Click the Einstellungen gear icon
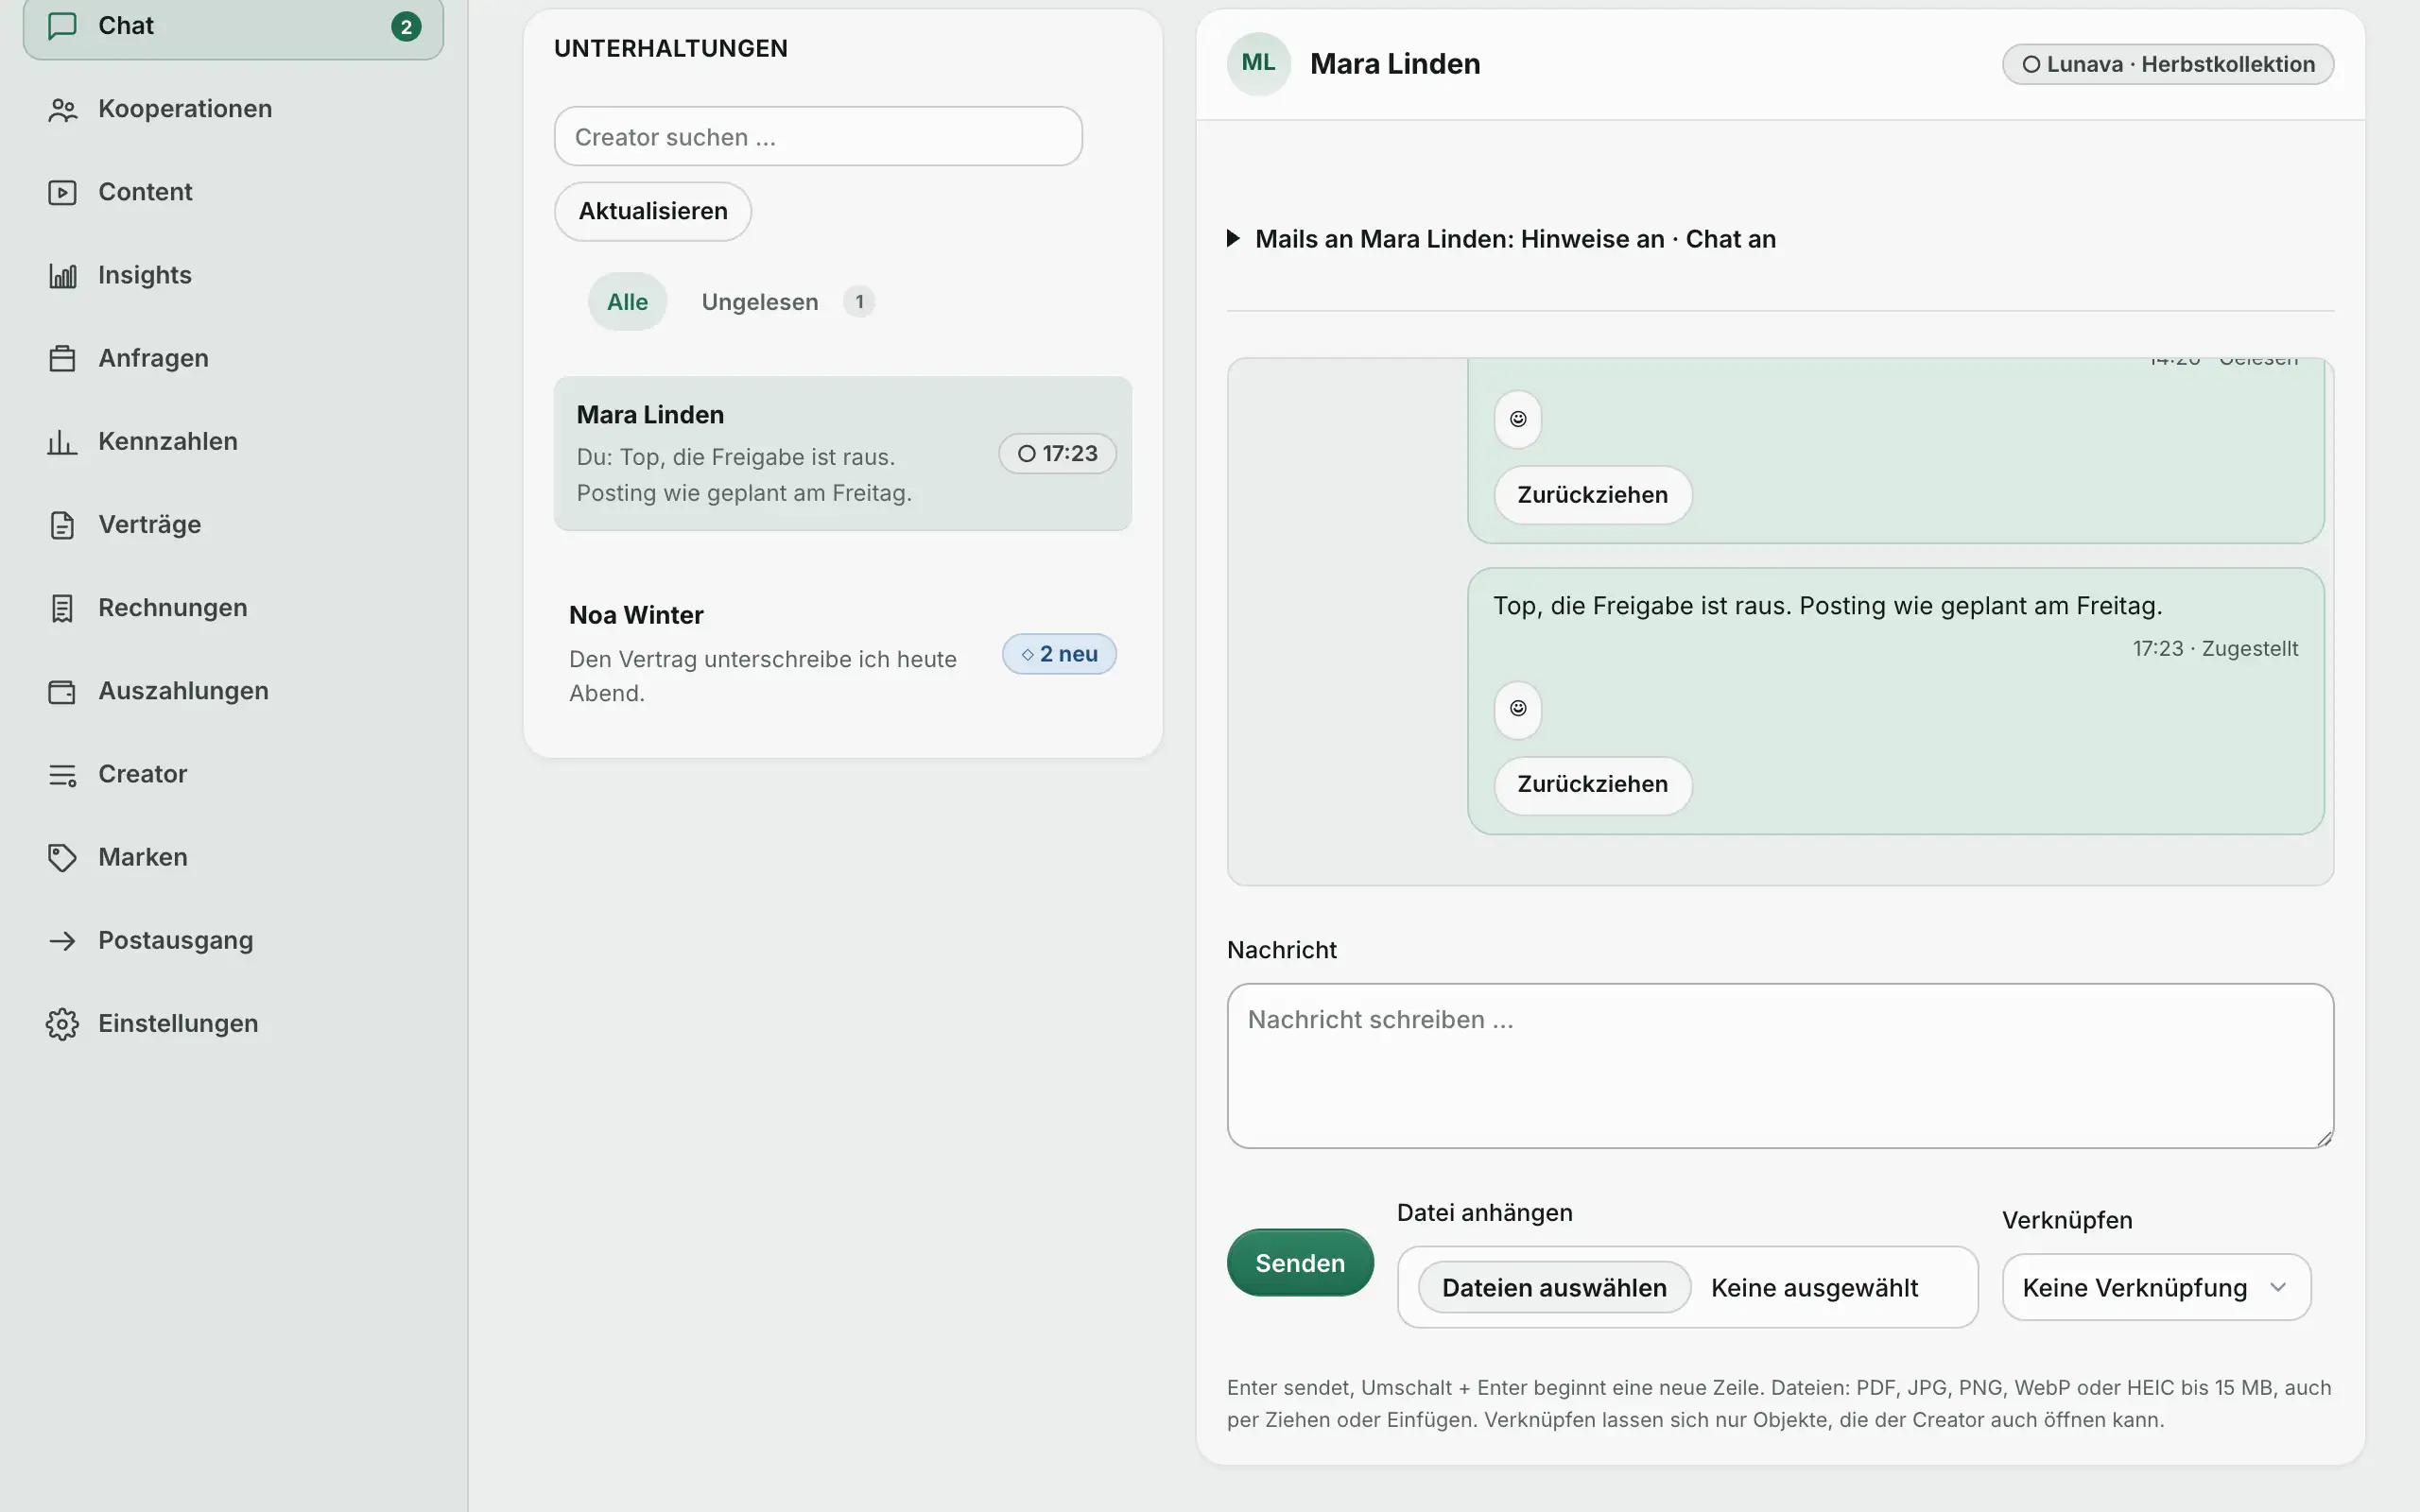The image size is (2420, 1512). (x=62, y=1023)
